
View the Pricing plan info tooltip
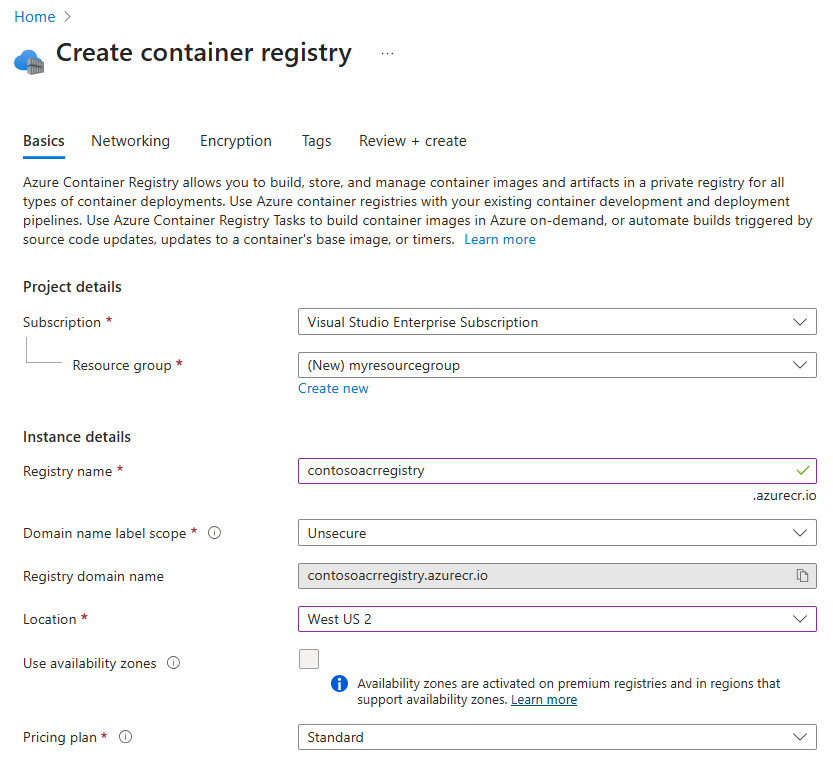pyautogui.click(x=125, y=737)
